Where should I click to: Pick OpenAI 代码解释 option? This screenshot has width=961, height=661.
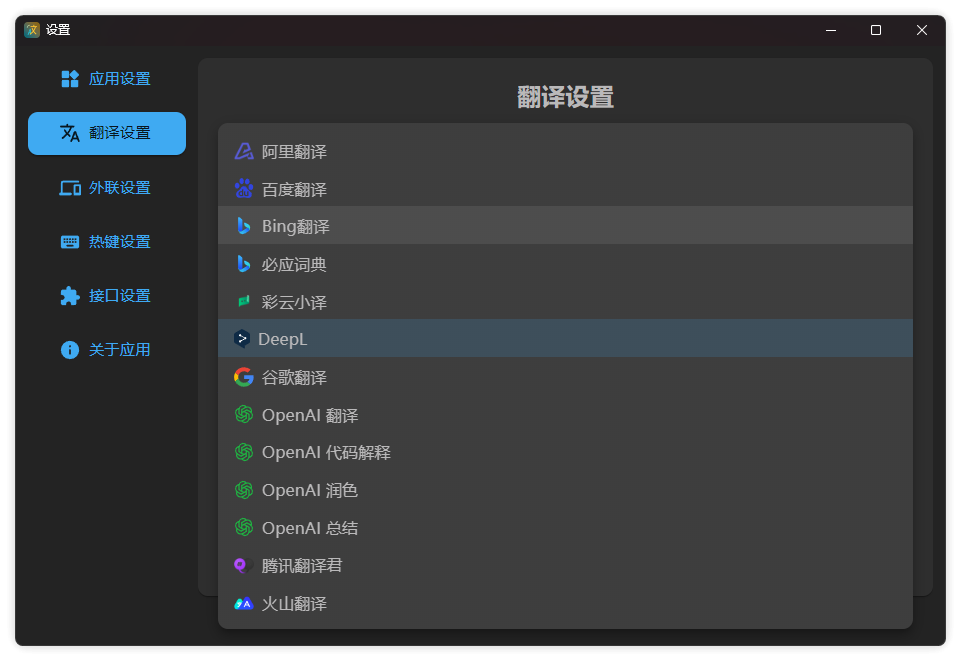[x=326, y=453]
